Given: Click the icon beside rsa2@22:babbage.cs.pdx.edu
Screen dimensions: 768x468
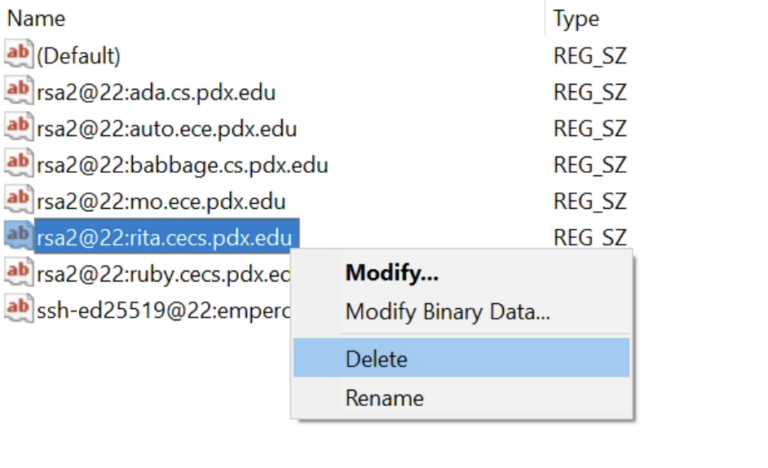Looking at the screenshot, I should pyautogui.click(x=18, y=164).
